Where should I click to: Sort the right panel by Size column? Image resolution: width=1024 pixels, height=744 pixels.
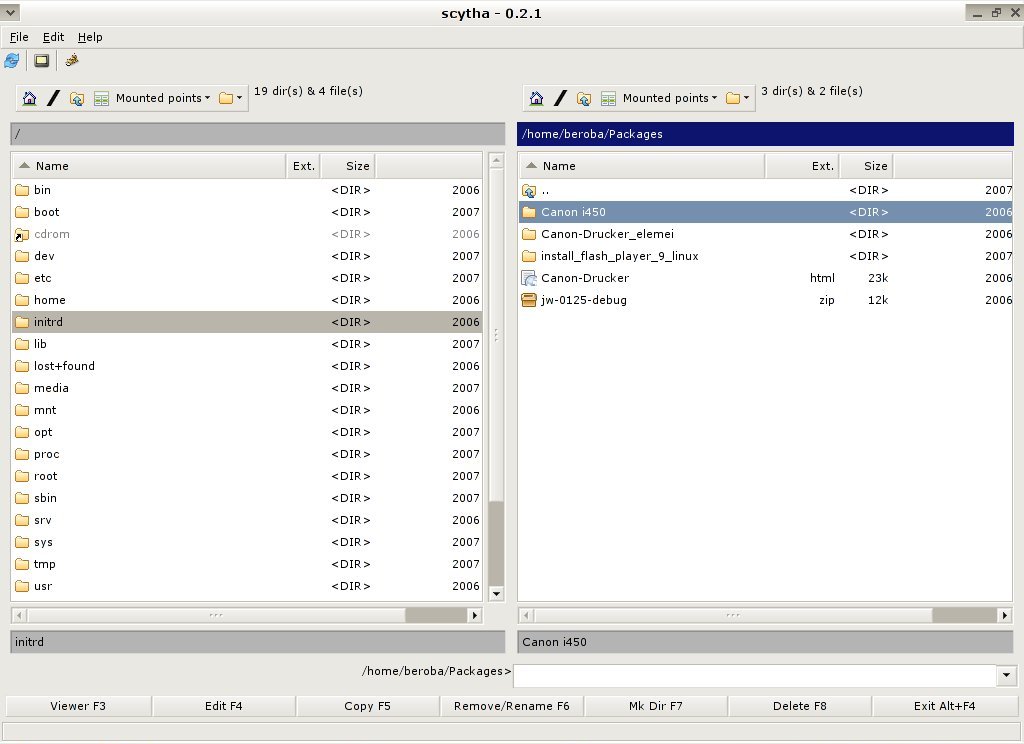click(x=867, y=166)
